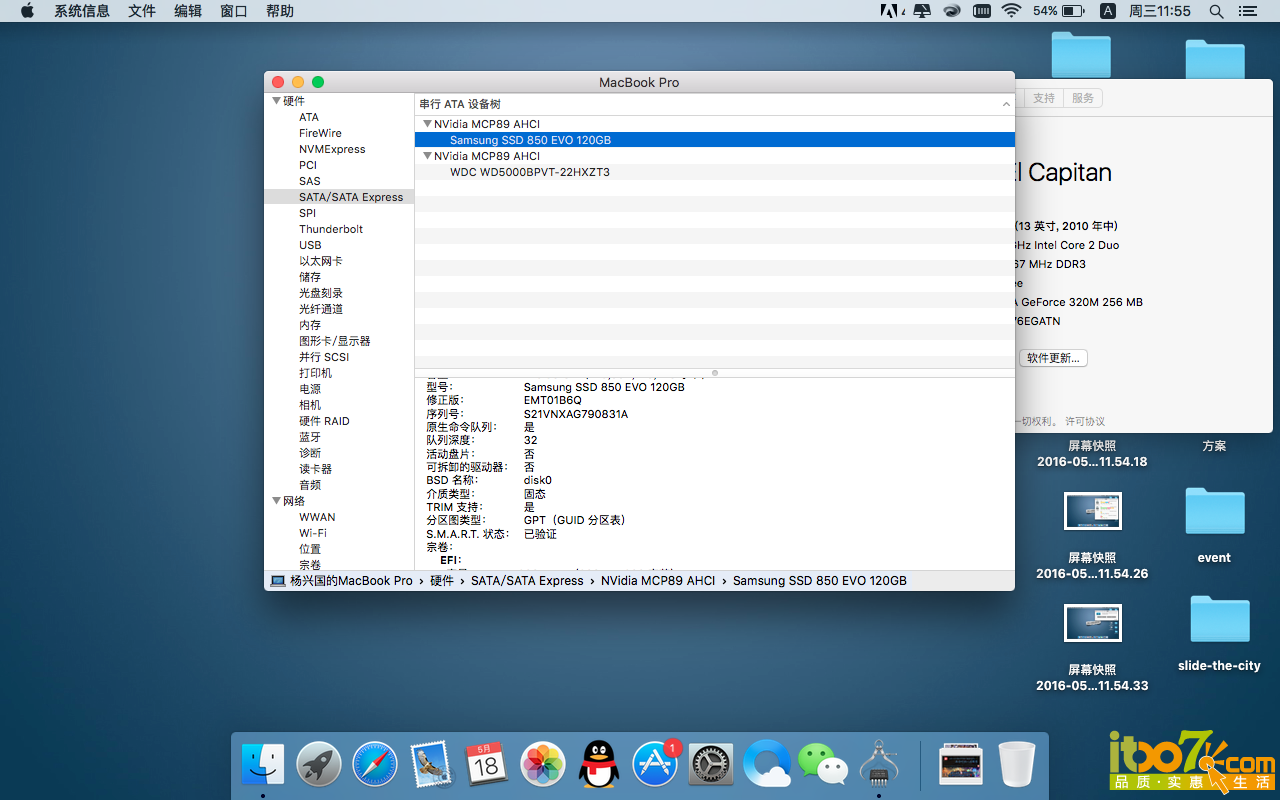Image resolution: width=1280 pixels, height=800 pixels.
Task: Open 许可协议 link in About window
Action: tap(1085, 422)
